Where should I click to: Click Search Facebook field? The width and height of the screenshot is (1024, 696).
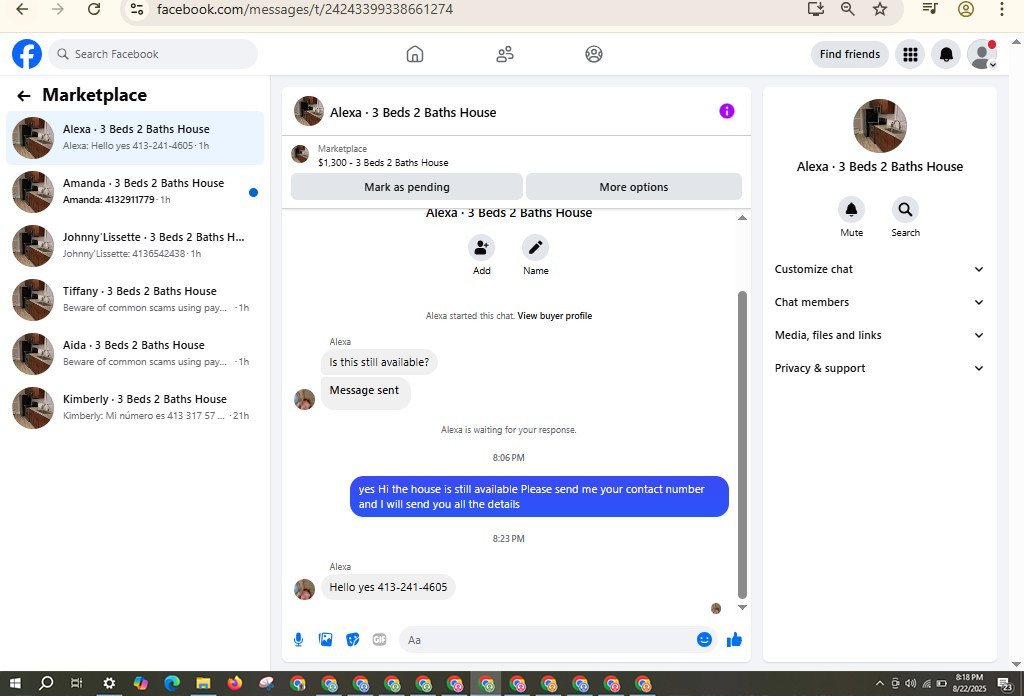153,54
